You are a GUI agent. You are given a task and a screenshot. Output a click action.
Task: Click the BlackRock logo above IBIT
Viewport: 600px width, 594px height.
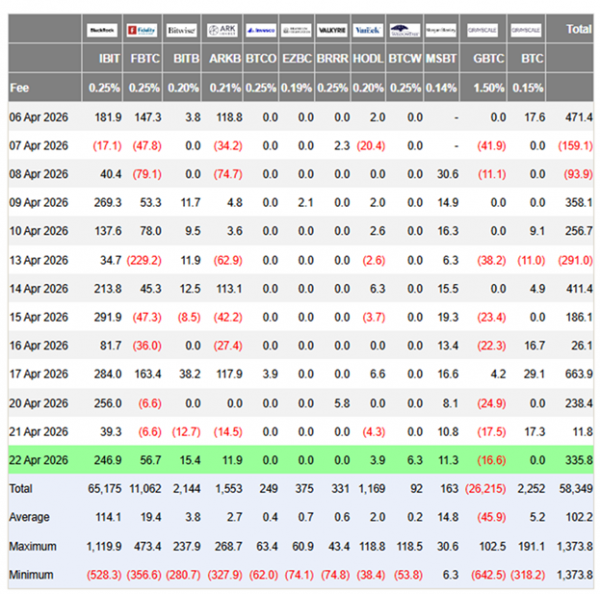(x=102, y=30)
